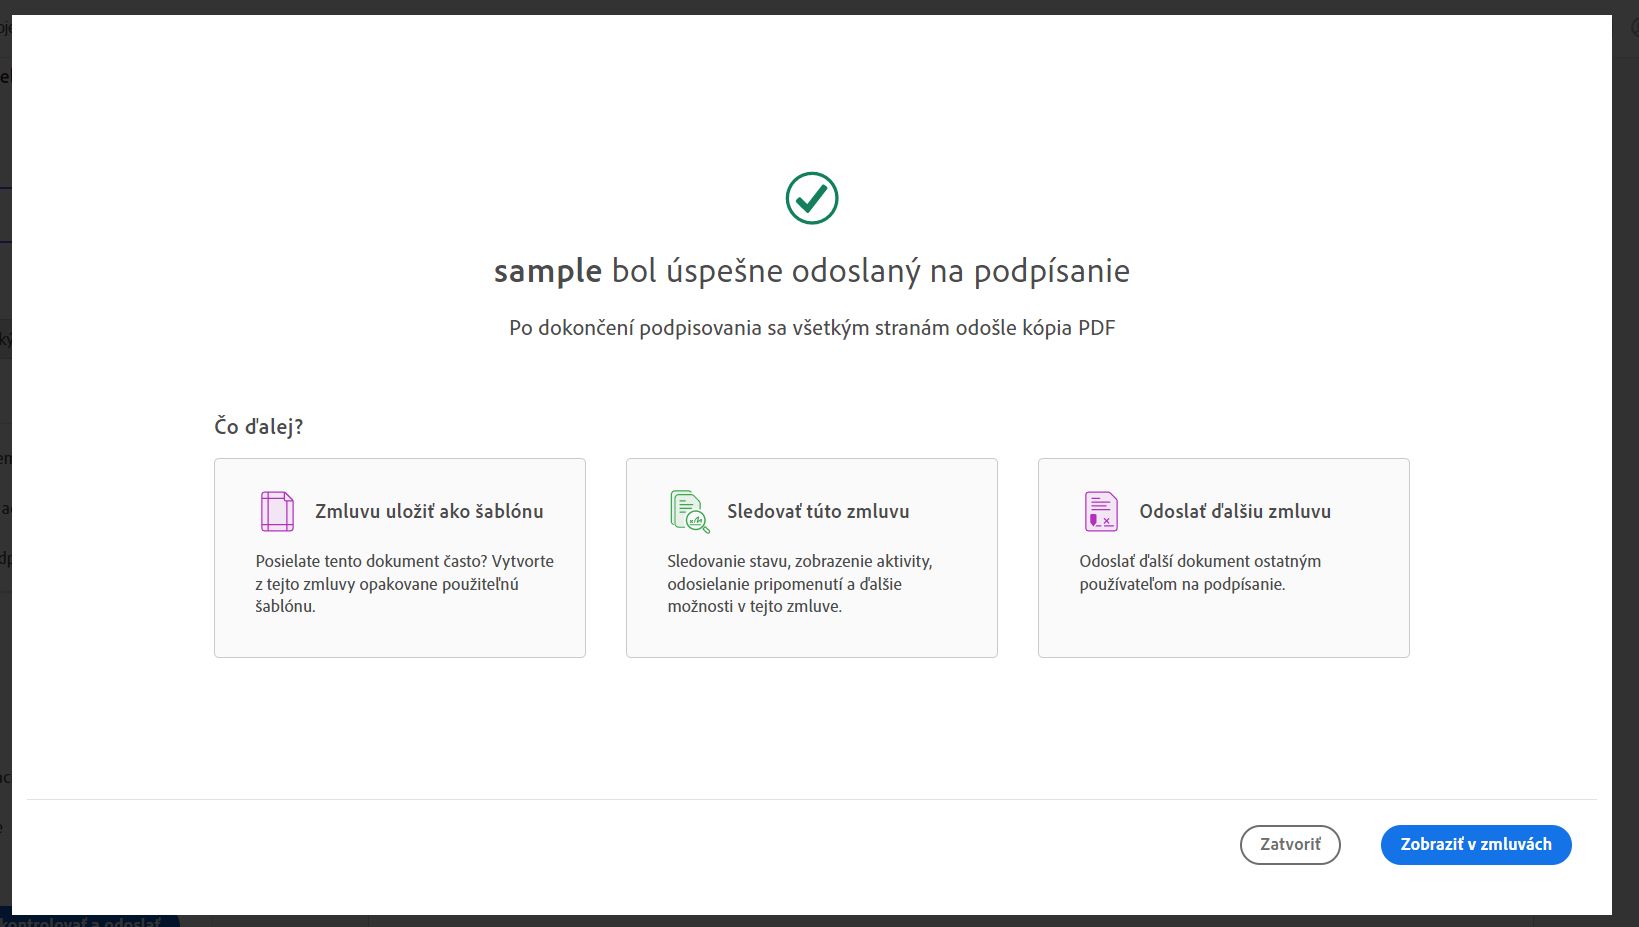Choose 'Odoslať ďalšiu zmluvu' card title
Screen dimensions: 1639x927
(x=1235, y=511)
